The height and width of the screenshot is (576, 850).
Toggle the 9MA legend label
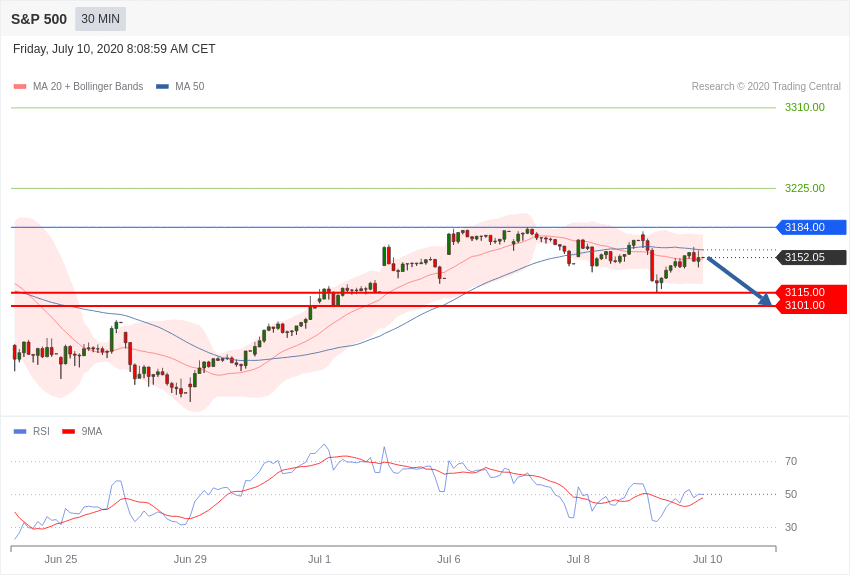pyautogui.click(x=92, y=431)
